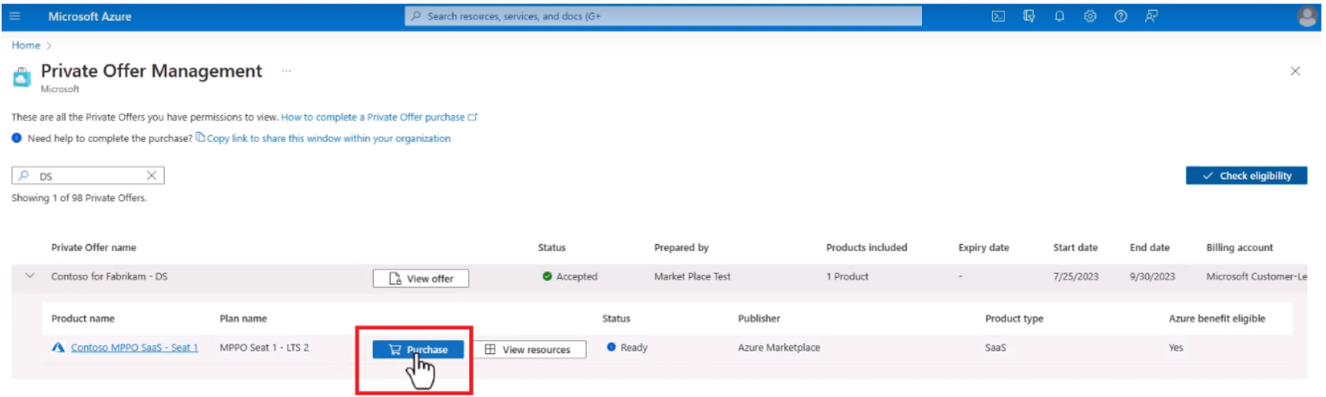Open Contoso MPPO SaaS - Seat 1 link
The image size is (1326, 397).
[134, 348]
